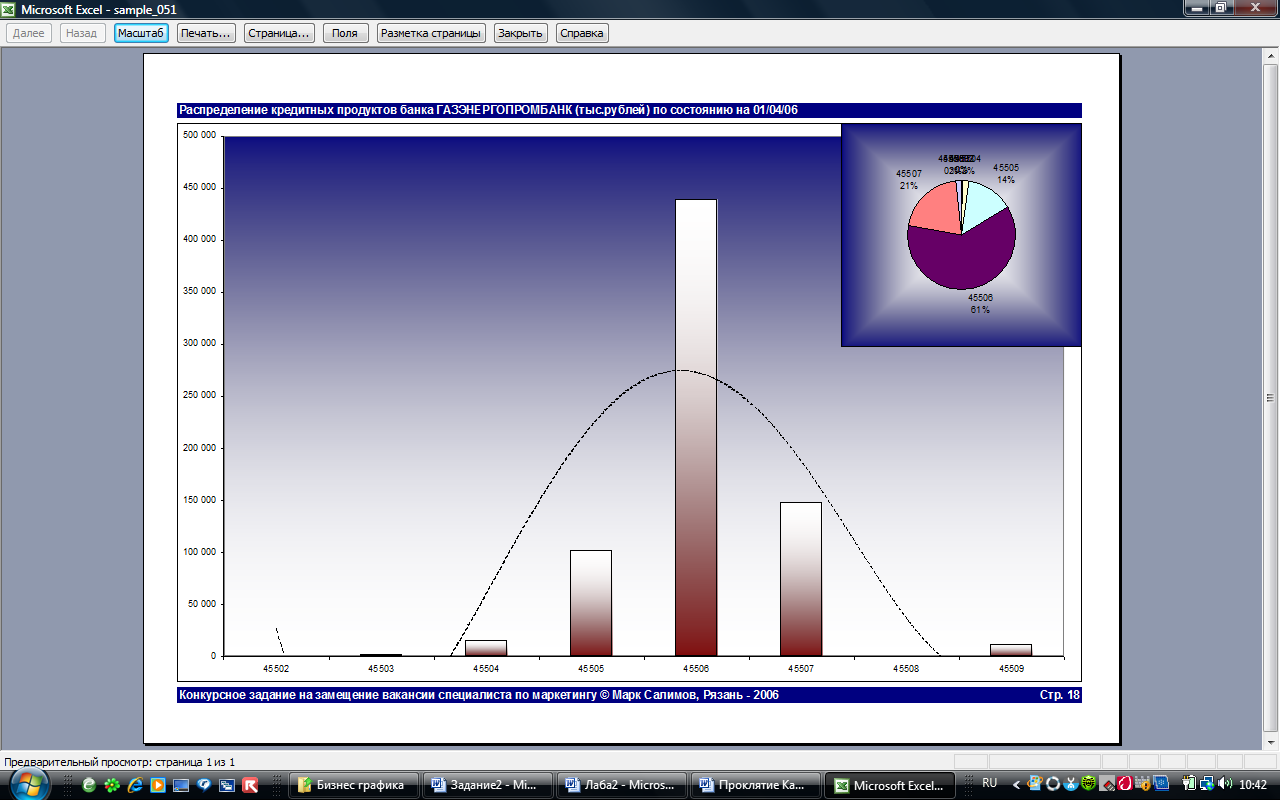Click the small bar above 45509
This screenshot has width=1280, height=800.
point(1011,650)
